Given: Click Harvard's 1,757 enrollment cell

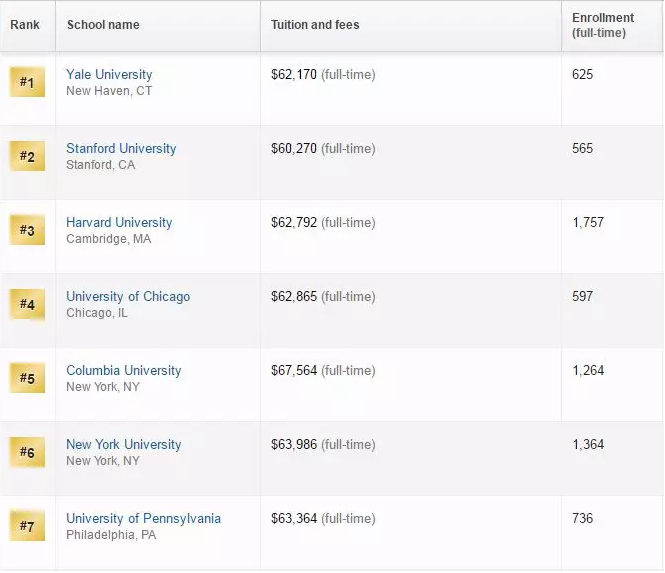Looking at the screenshot, I should pyautogui.click(x=588, y=223).
